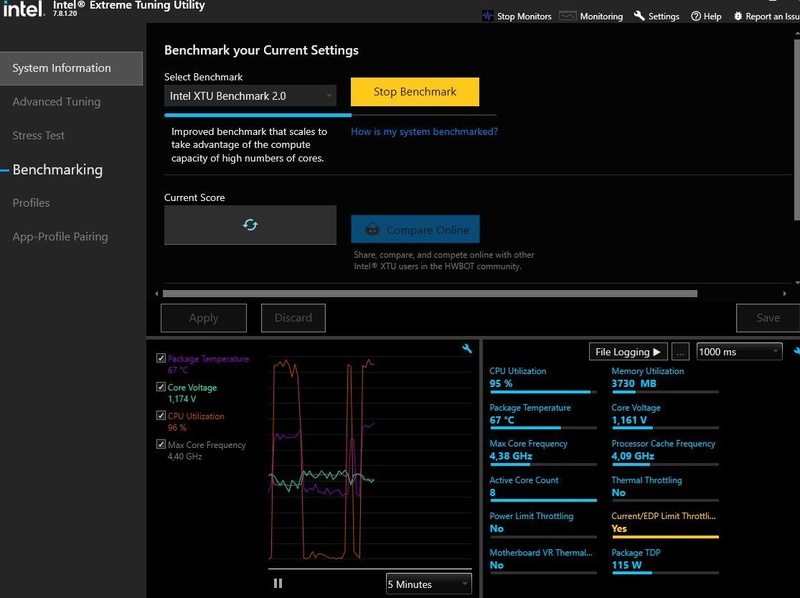Viewport: 800px width, 598px height.
Task: Click Max Core Frequency 4,38 GHz value
Action: pyautogui.click(x=511, y=456)
